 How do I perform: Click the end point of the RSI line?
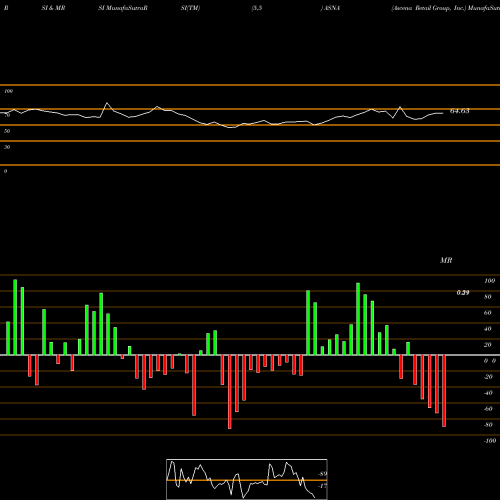pos(443,113)
